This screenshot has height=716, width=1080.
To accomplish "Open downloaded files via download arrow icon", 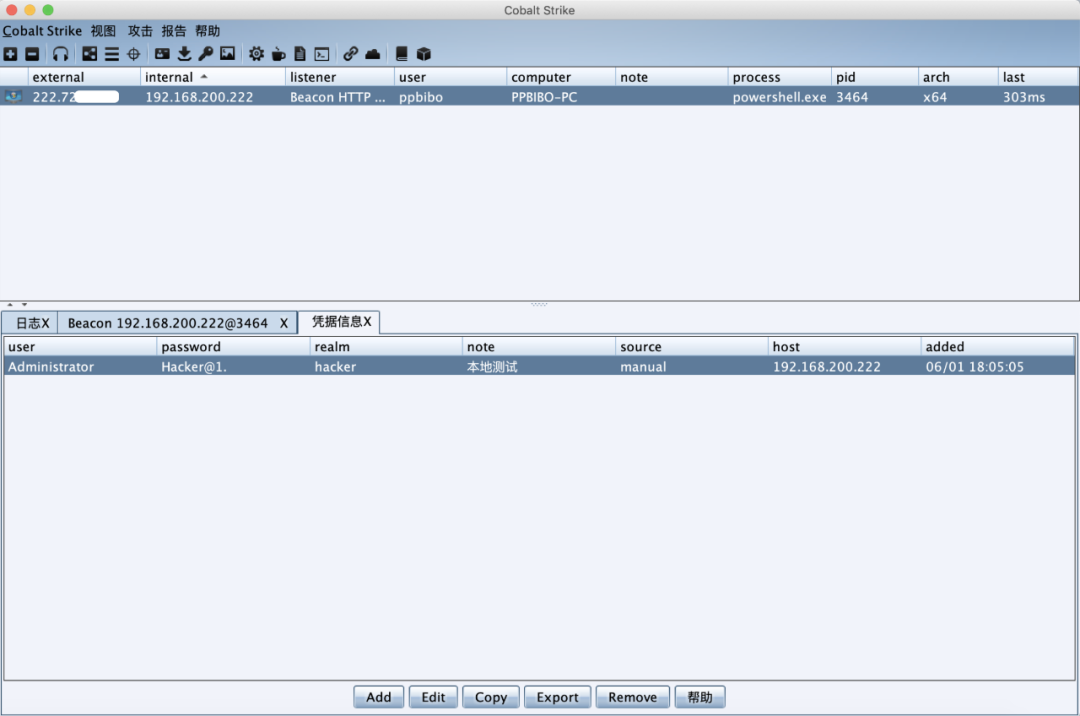I will (x=184, y=54).
